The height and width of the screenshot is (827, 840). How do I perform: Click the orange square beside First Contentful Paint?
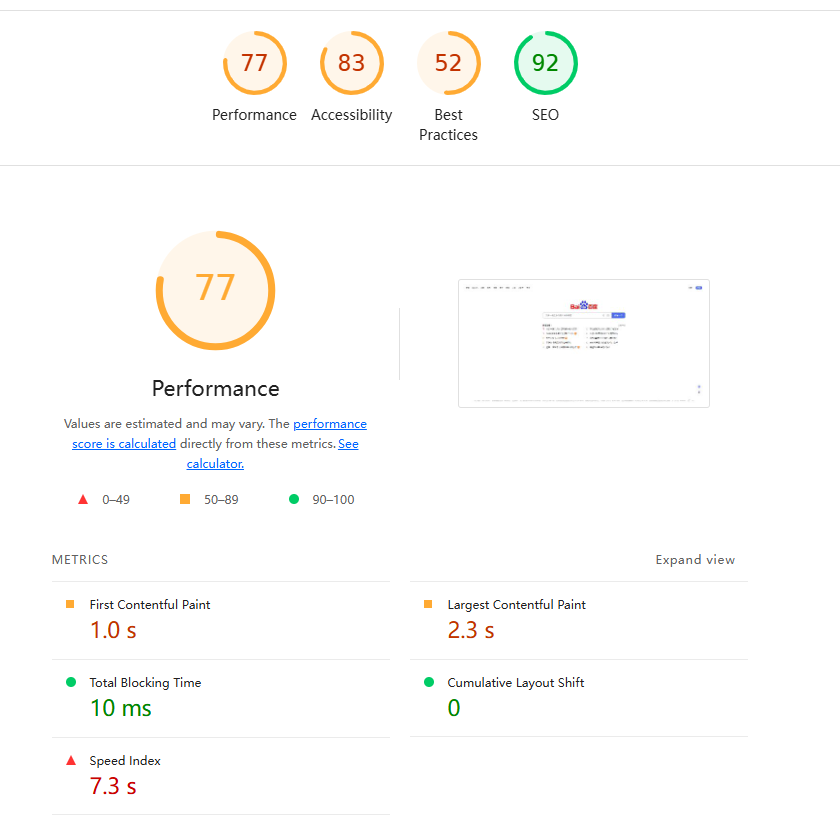[70, 604]
